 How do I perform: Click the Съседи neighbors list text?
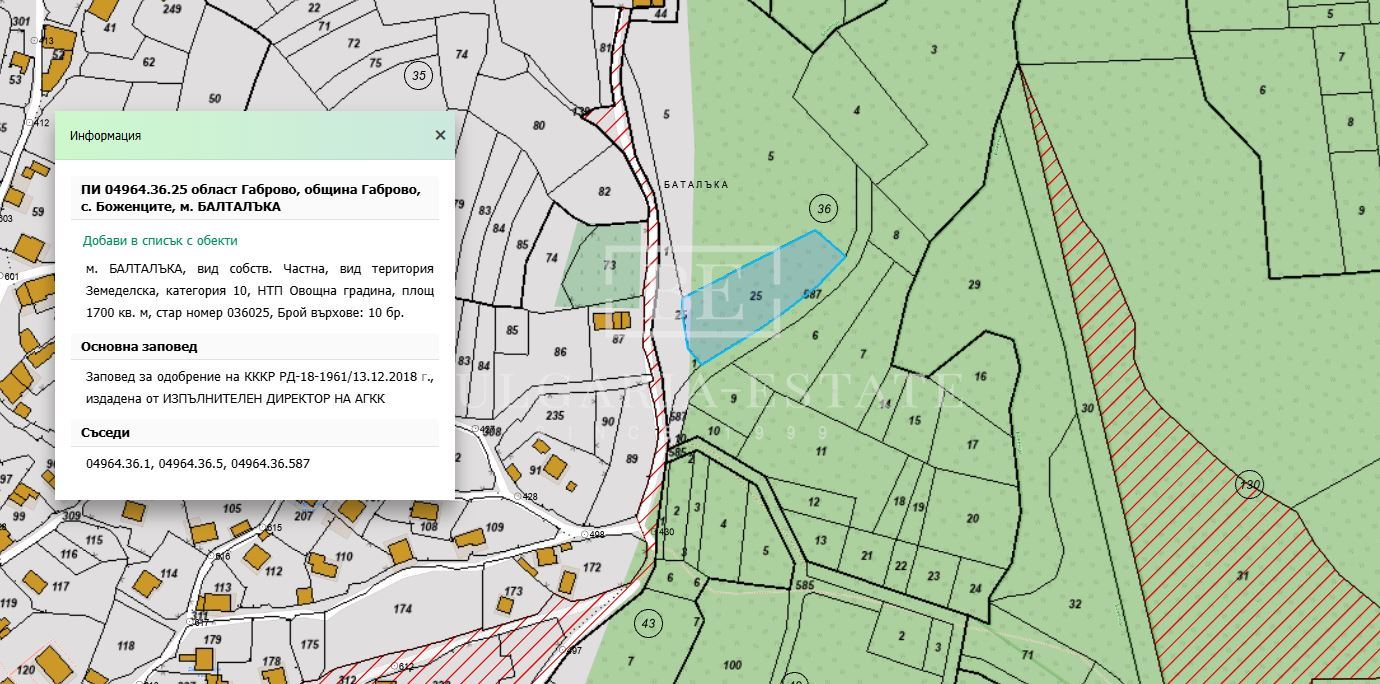point(198,464)
